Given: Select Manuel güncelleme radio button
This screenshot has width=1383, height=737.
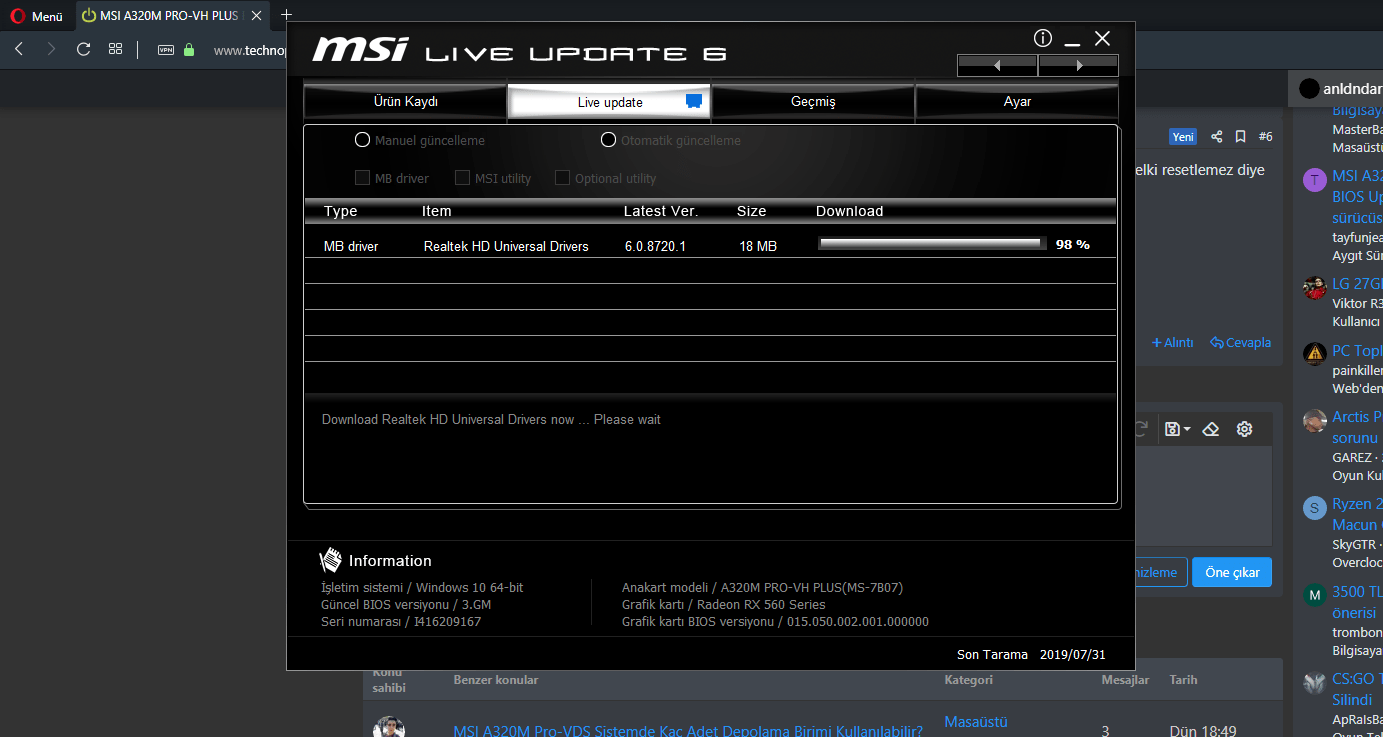Looking at the screenshot, I should [362, 140].
